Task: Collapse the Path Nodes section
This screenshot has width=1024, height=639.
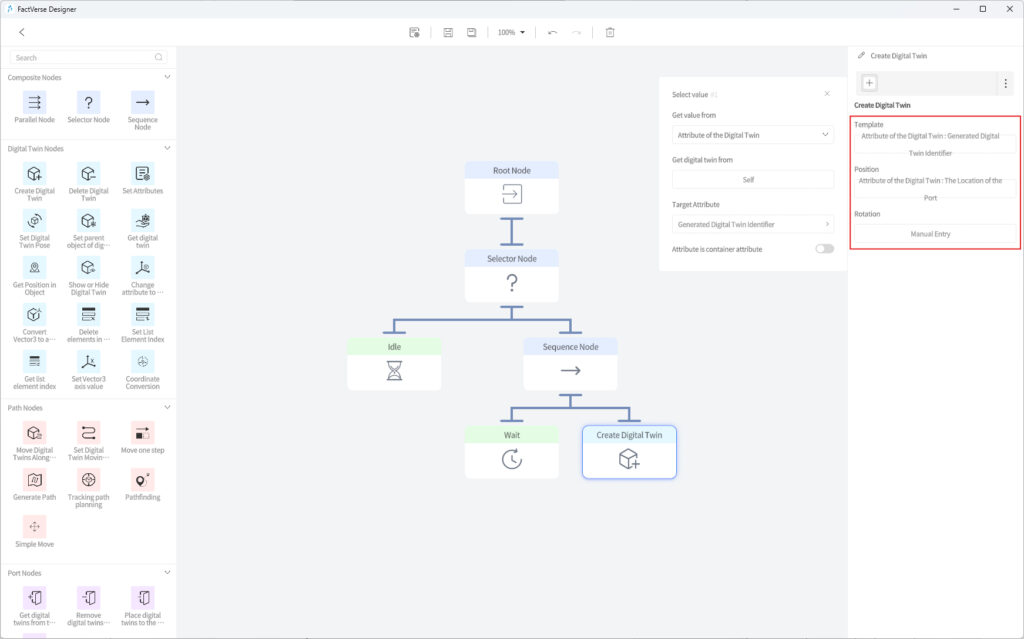Action: [x=167, y=408]
